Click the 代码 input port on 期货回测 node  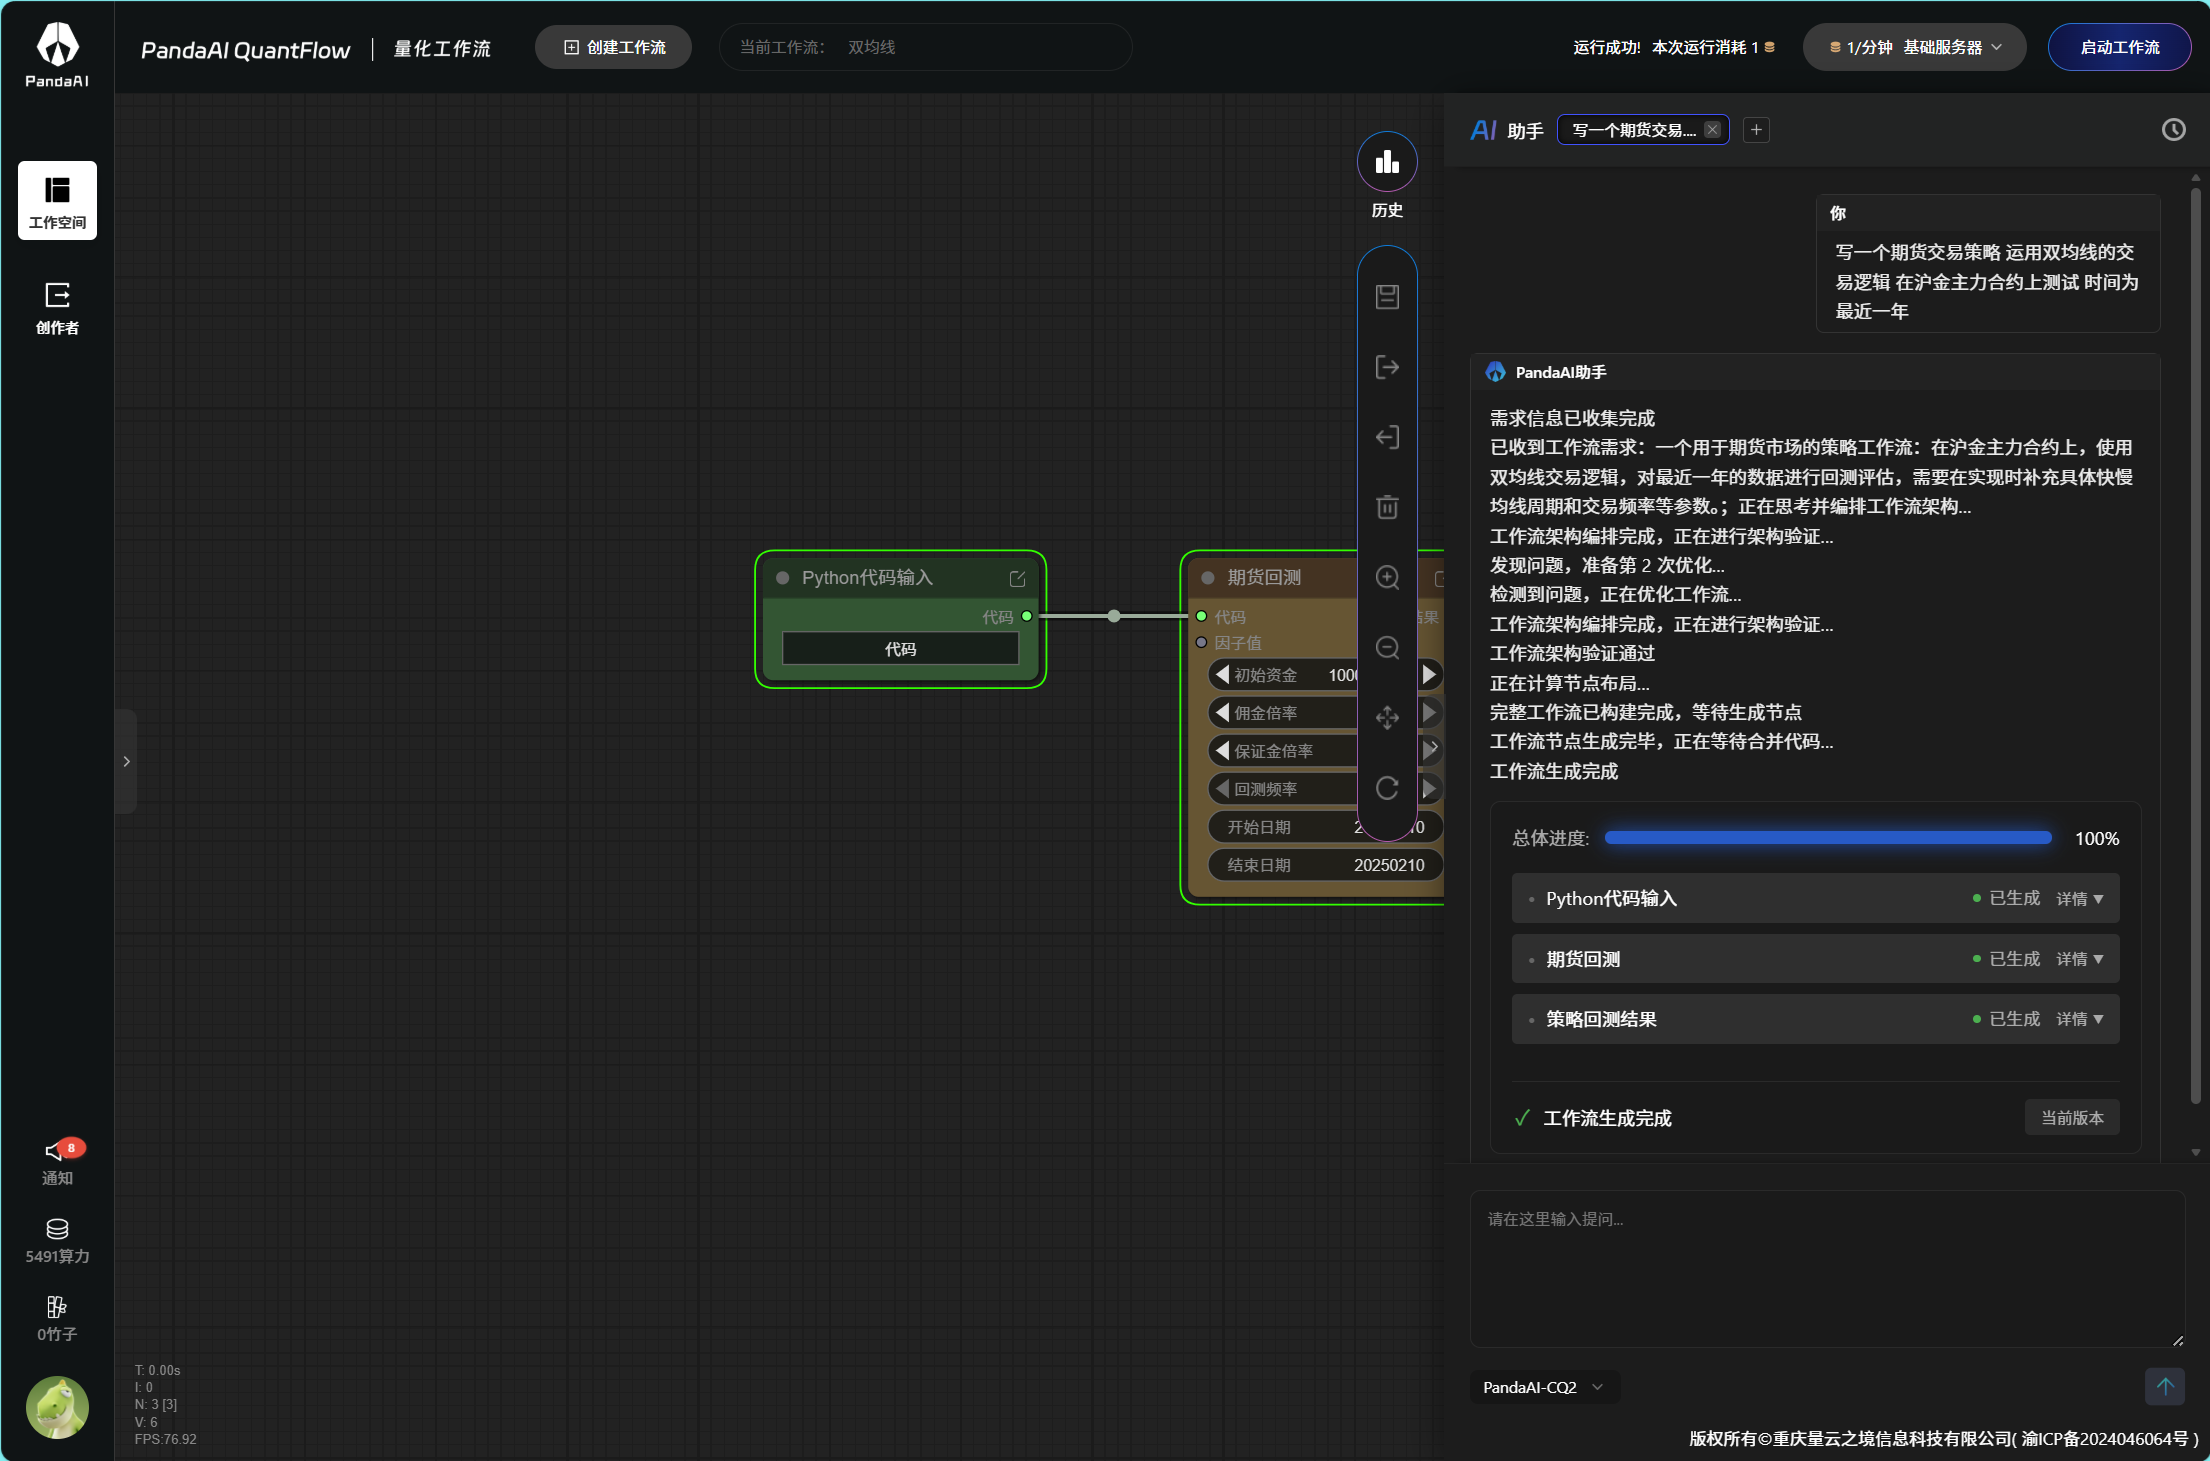(1201, 616)
